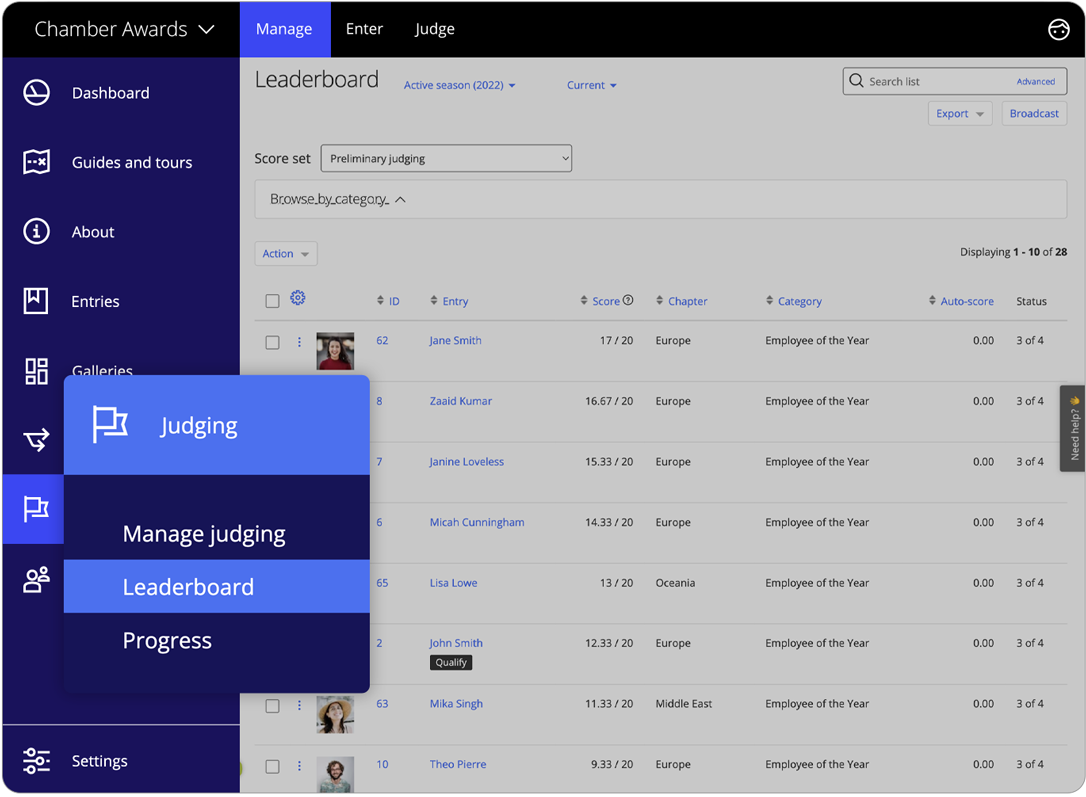Check the select-all box in the table header

pyautogui.click(x=272, y=300)
